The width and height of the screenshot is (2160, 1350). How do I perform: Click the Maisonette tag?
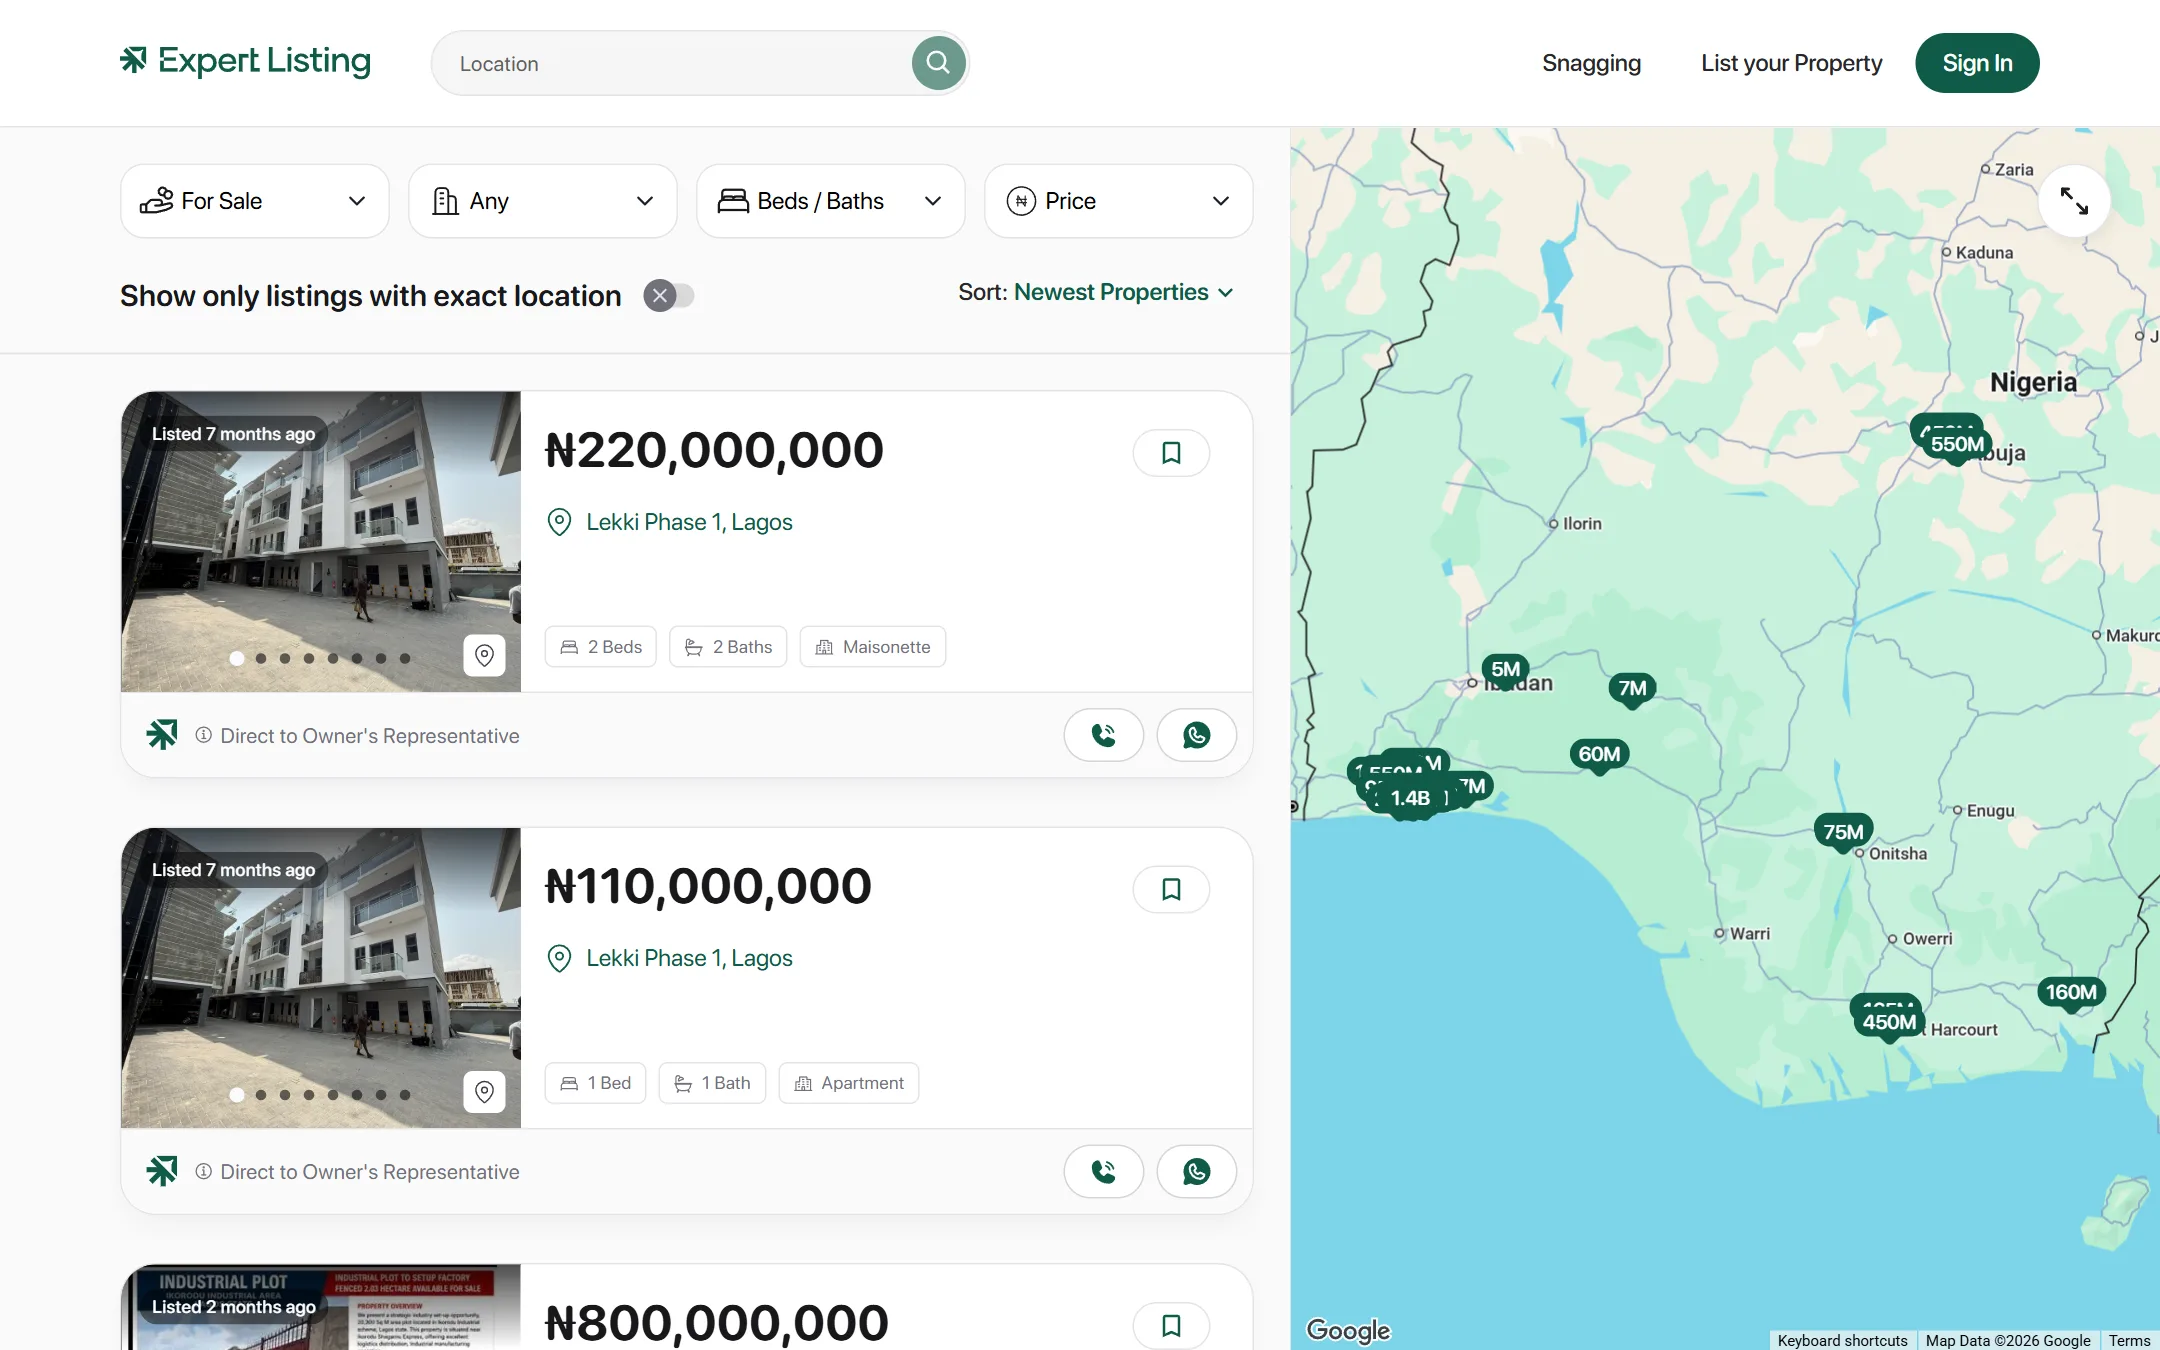point(873,647)
